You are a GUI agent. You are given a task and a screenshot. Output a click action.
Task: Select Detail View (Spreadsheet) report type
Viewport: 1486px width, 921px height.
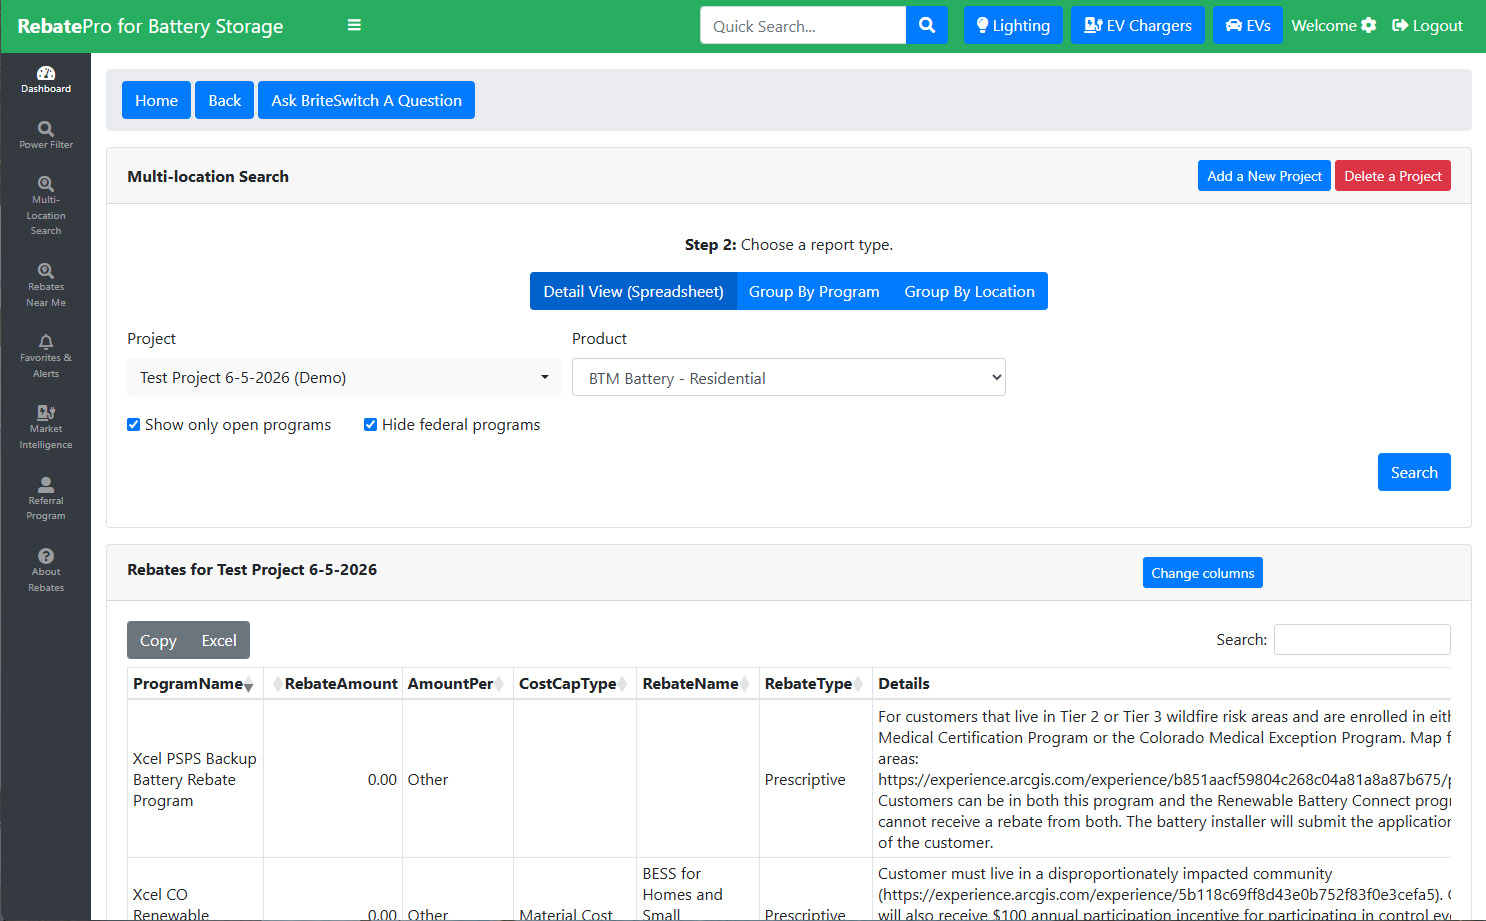633,292
